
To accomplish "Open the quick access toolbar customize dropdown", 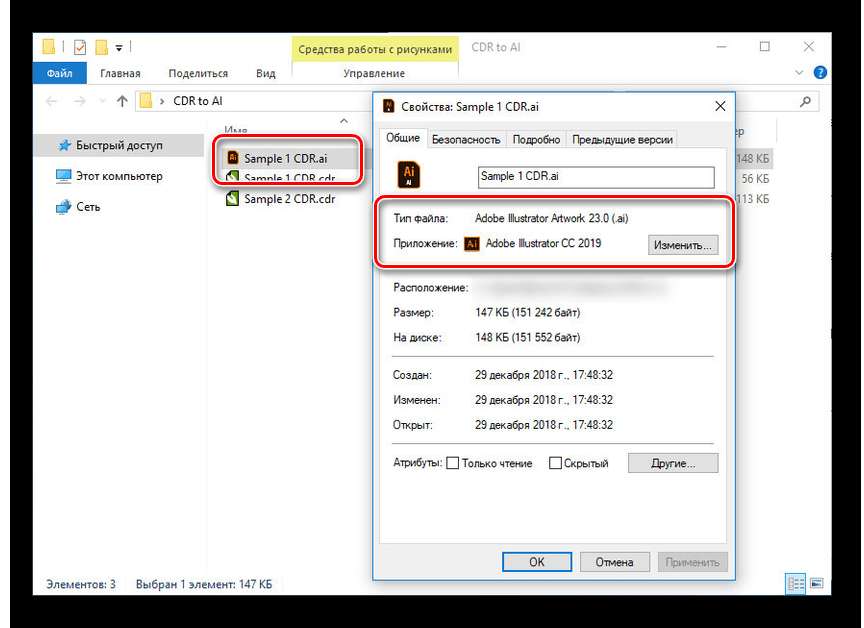I will pos(119,47).
